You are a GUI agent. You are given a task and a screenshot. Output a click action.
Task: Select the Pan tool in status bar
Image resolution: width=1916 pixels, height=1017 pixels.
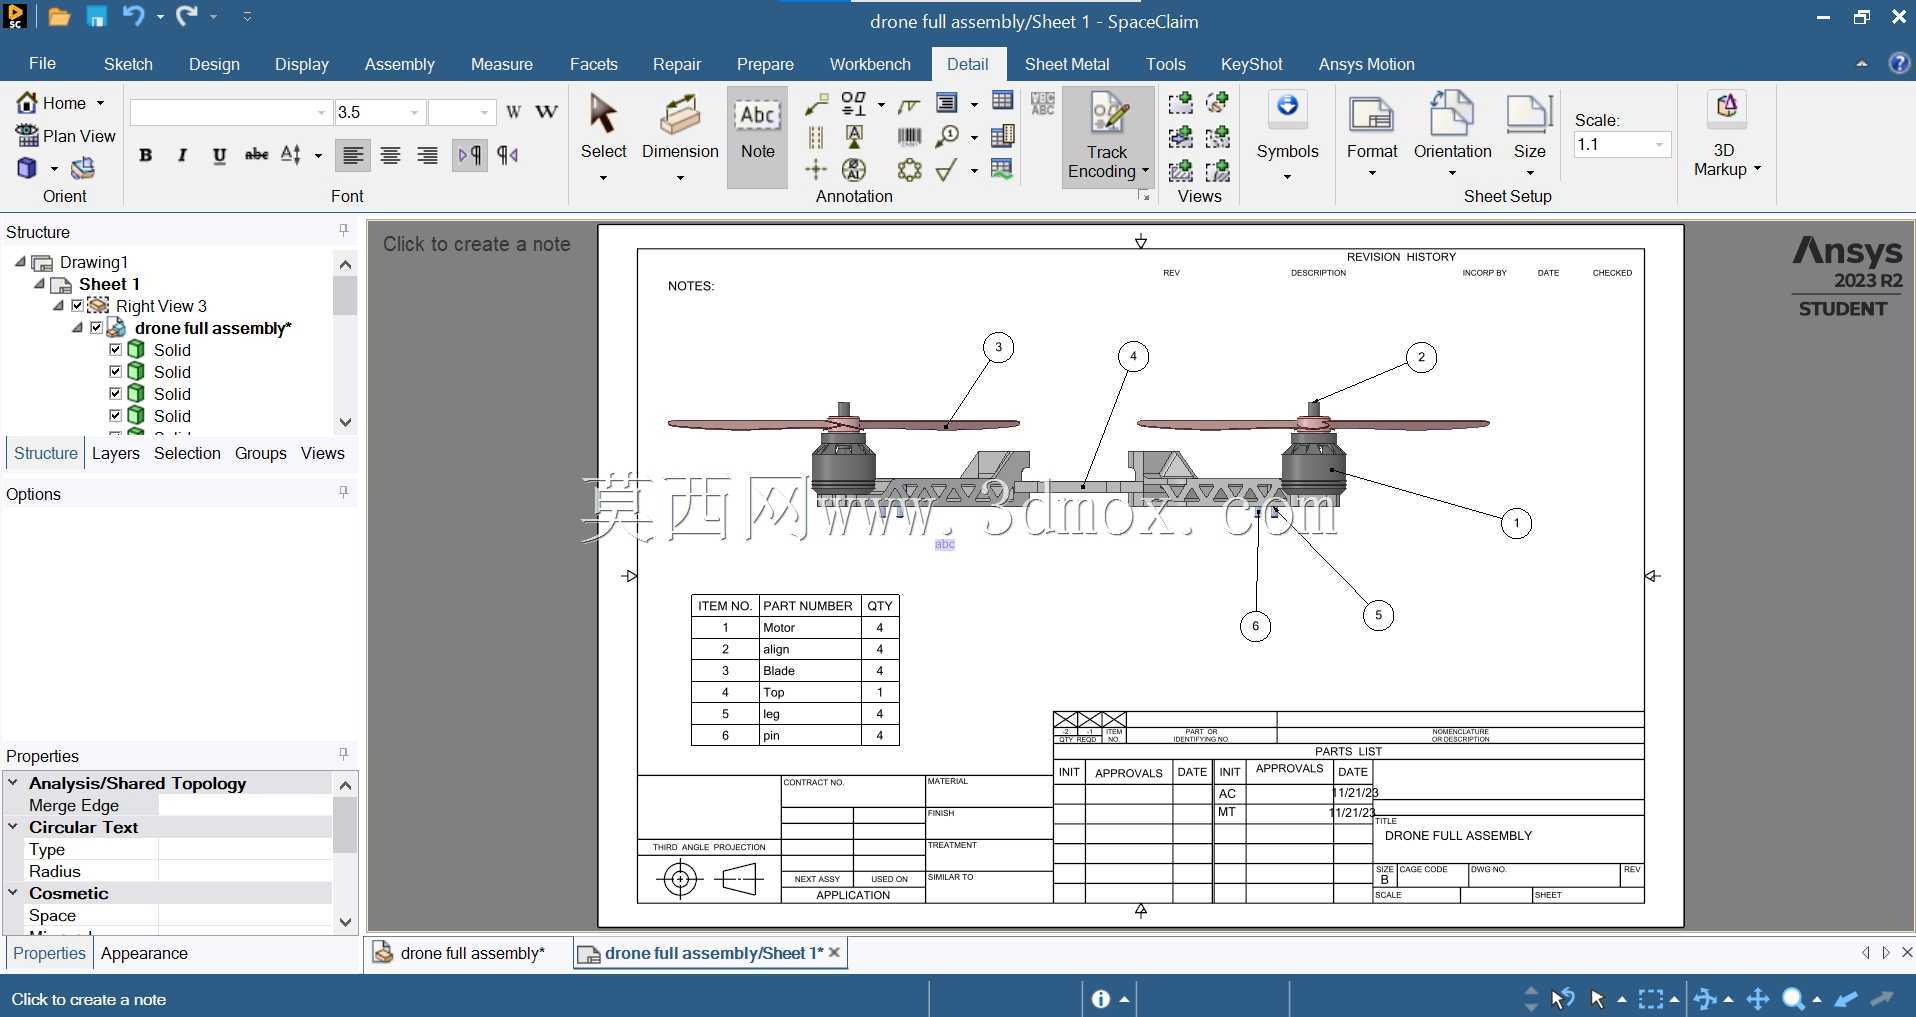pos(1757,998)
